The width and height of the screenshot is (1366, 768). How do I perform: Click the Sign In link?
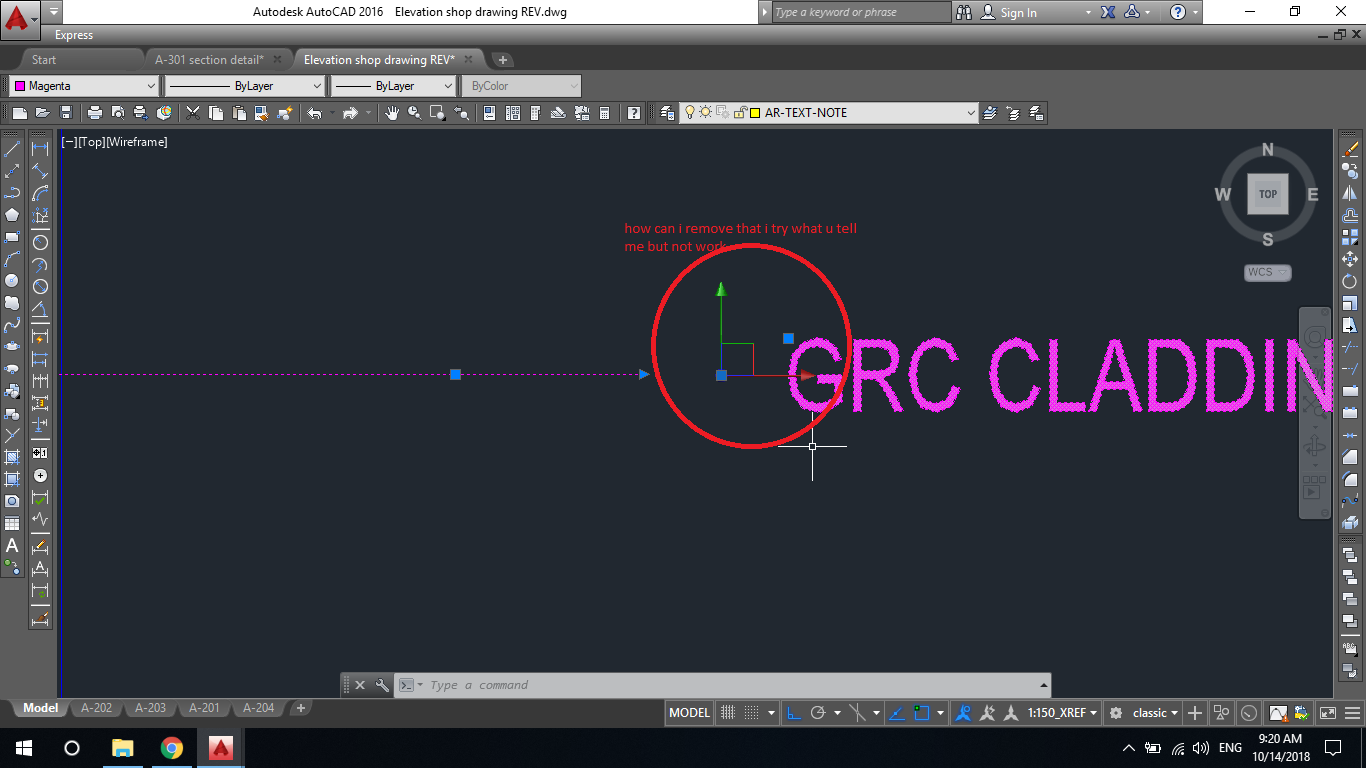tap(1020, 12)
